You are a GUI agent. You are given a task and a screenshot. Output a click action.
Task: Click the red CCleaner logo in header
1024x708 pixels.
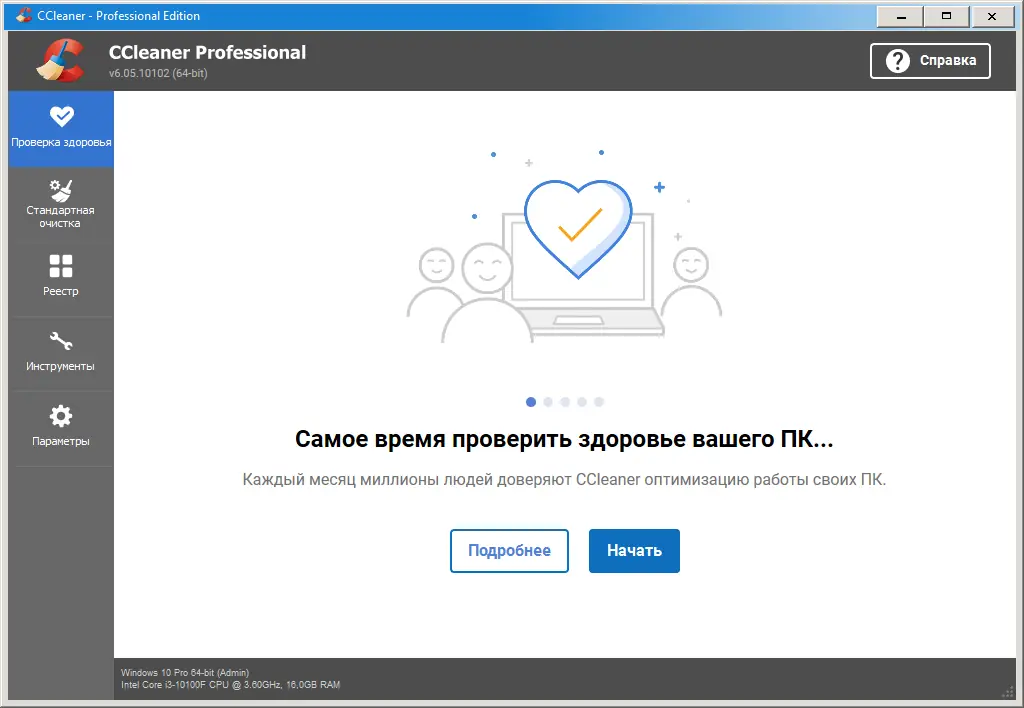coord(58,60)
